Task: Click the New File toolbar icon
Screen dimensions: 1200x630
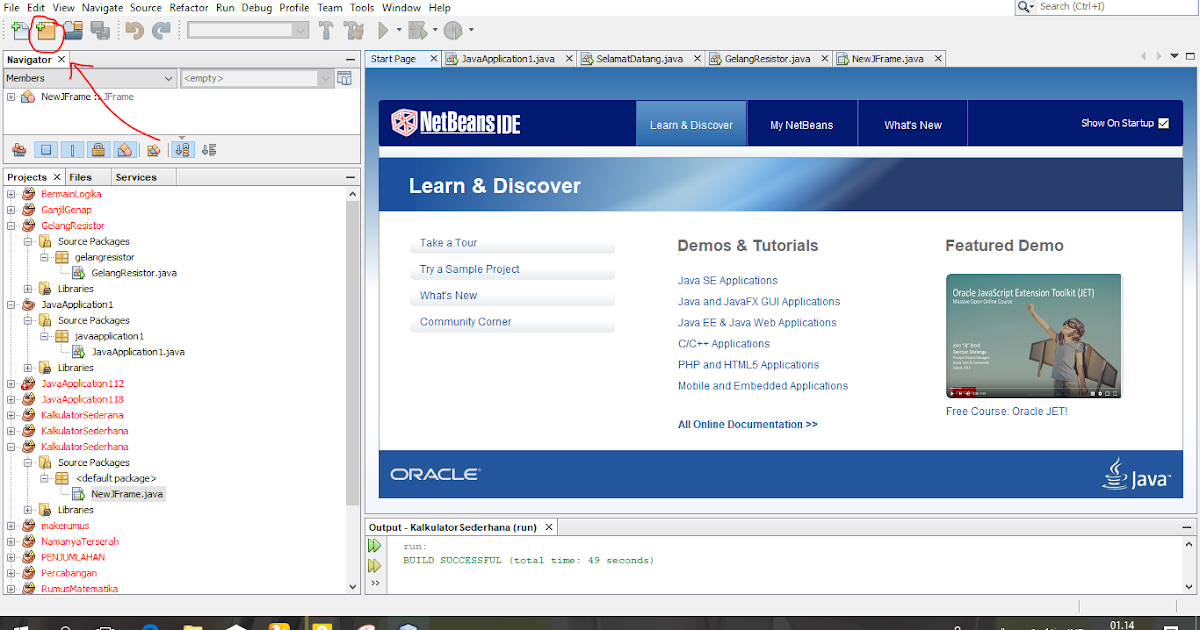Action: click(x=22, y=30)
